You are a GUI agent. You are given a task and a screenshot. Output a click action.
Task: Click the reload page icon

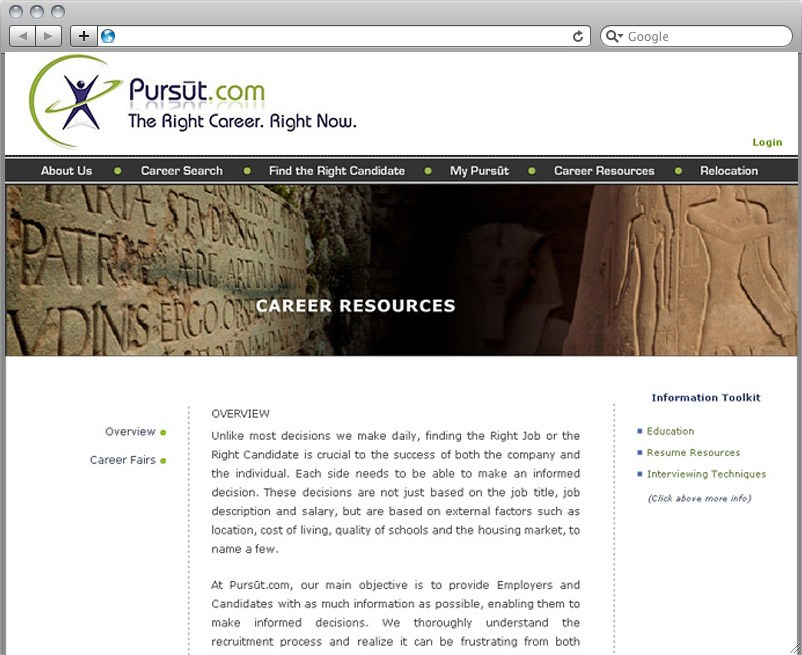pos(578,36)
